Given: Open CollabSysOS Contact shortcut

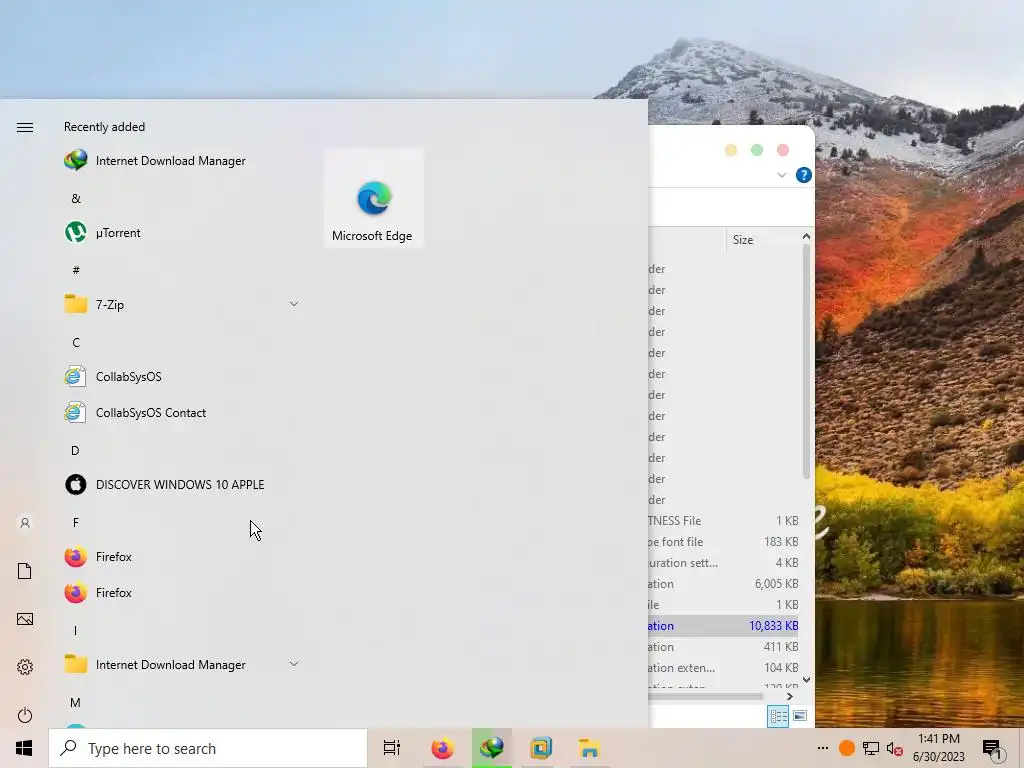Looking at the screenshot, I should 135,413.
